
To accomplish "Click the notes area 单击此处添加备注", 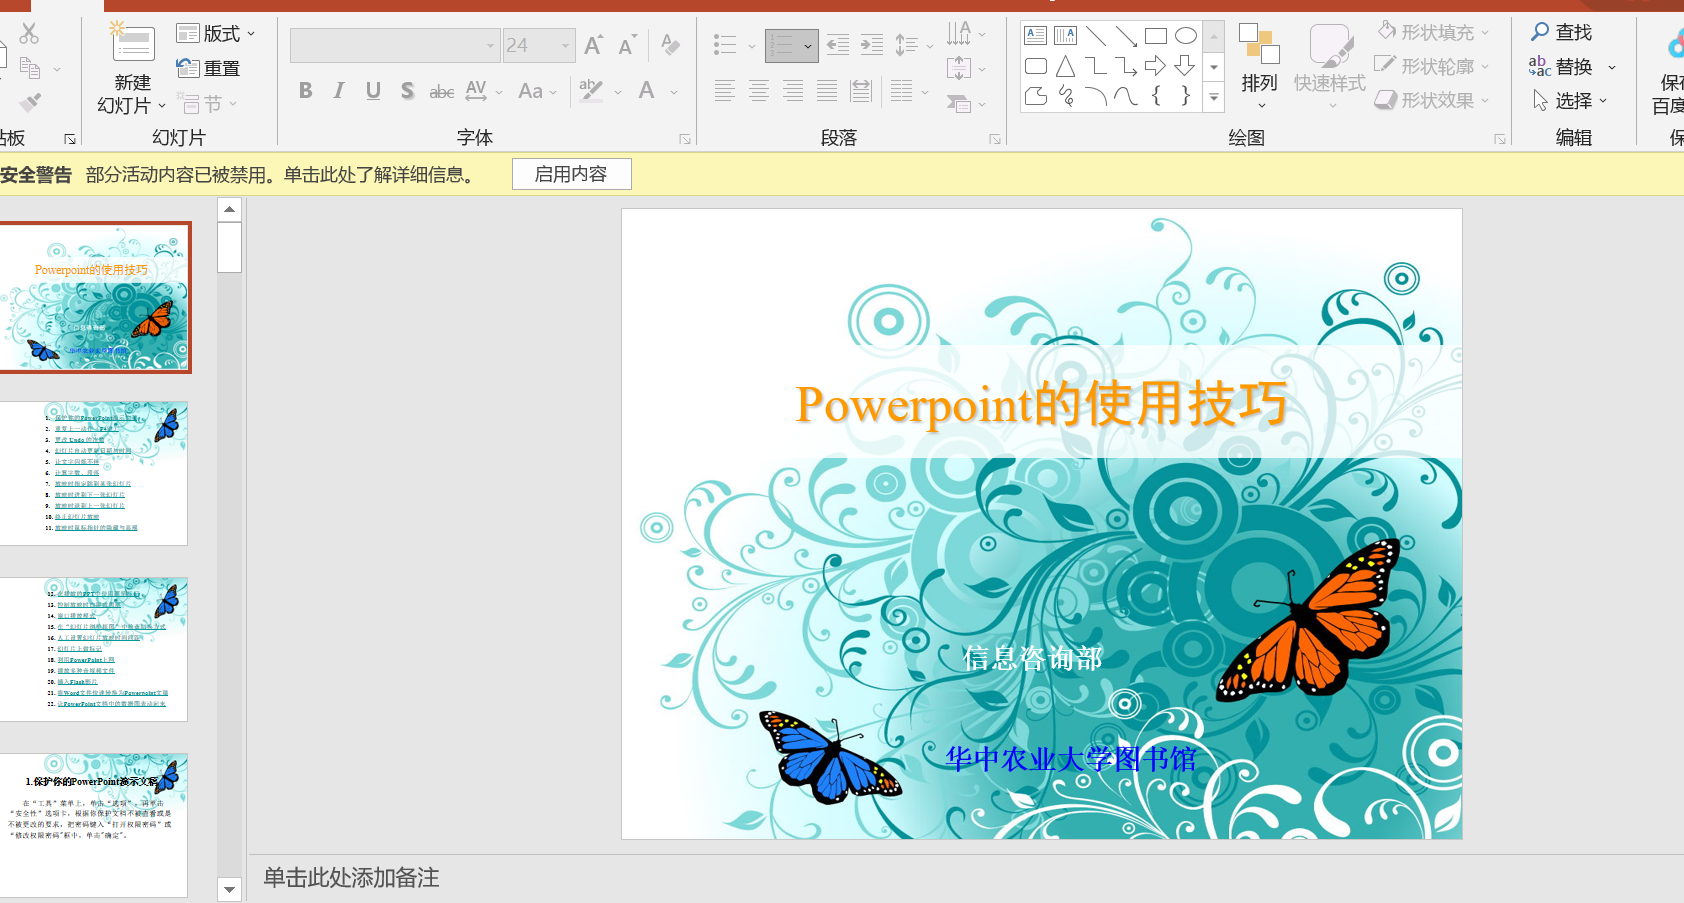I will click(x=351, y=878).
